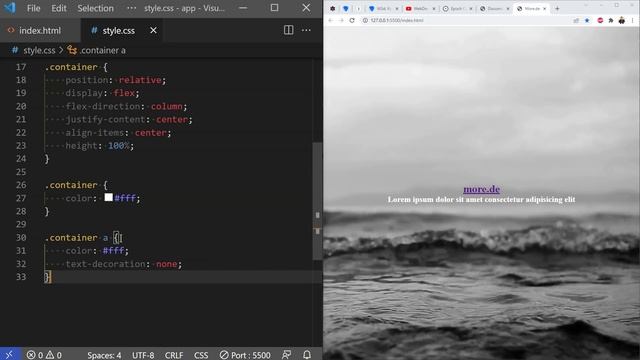Viewport: 640px width, 360px height.
Task: Stop Live Server on Port 5500
Action: 245,355
